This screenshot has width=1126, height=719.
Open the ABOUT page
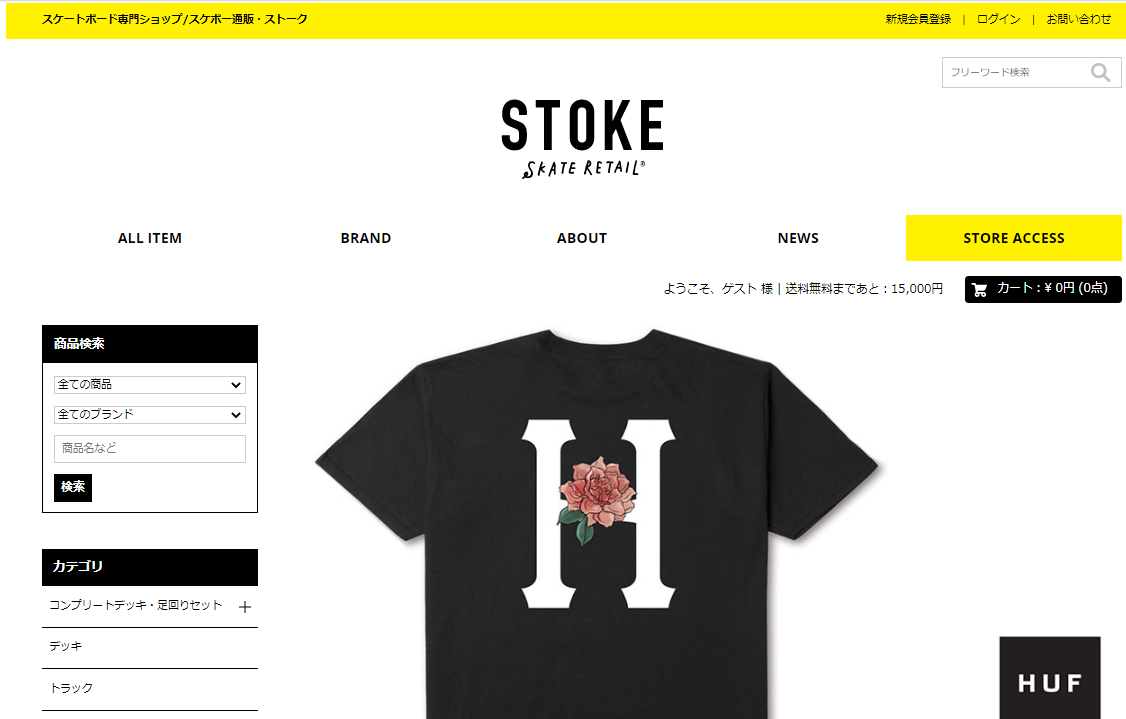click(x=582, y=238)
